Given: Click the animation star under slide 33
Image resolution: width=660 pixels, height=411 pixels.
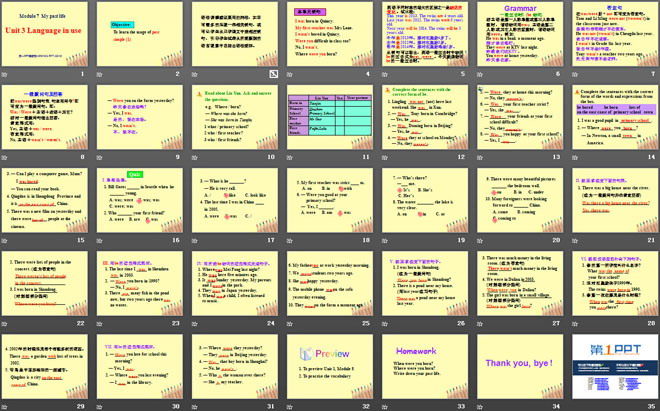Looking at the screenshot, I should click(385, 407).
